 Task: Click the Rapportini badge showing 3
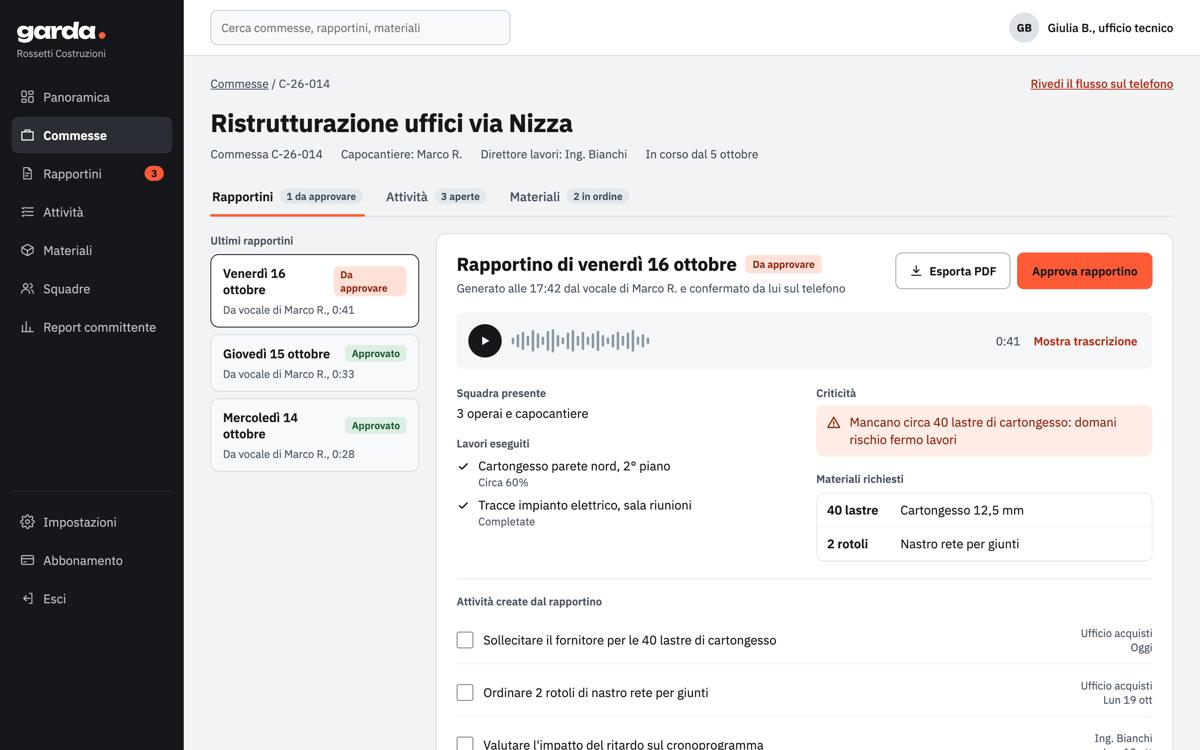pyautogui.click(x=153, y=174)
